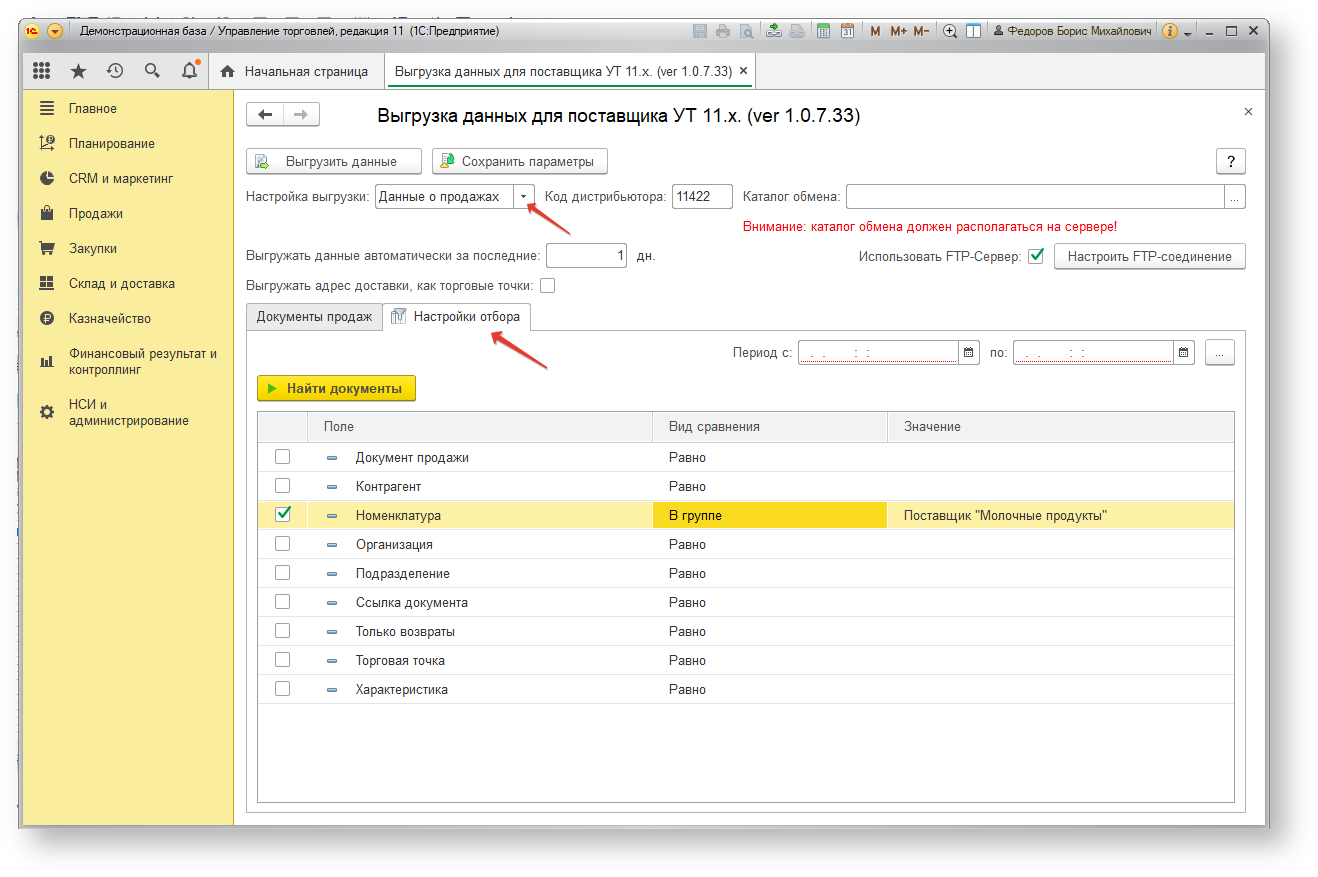Uncheck the Номенклатура filter checkbox

[x=283, y=514]
